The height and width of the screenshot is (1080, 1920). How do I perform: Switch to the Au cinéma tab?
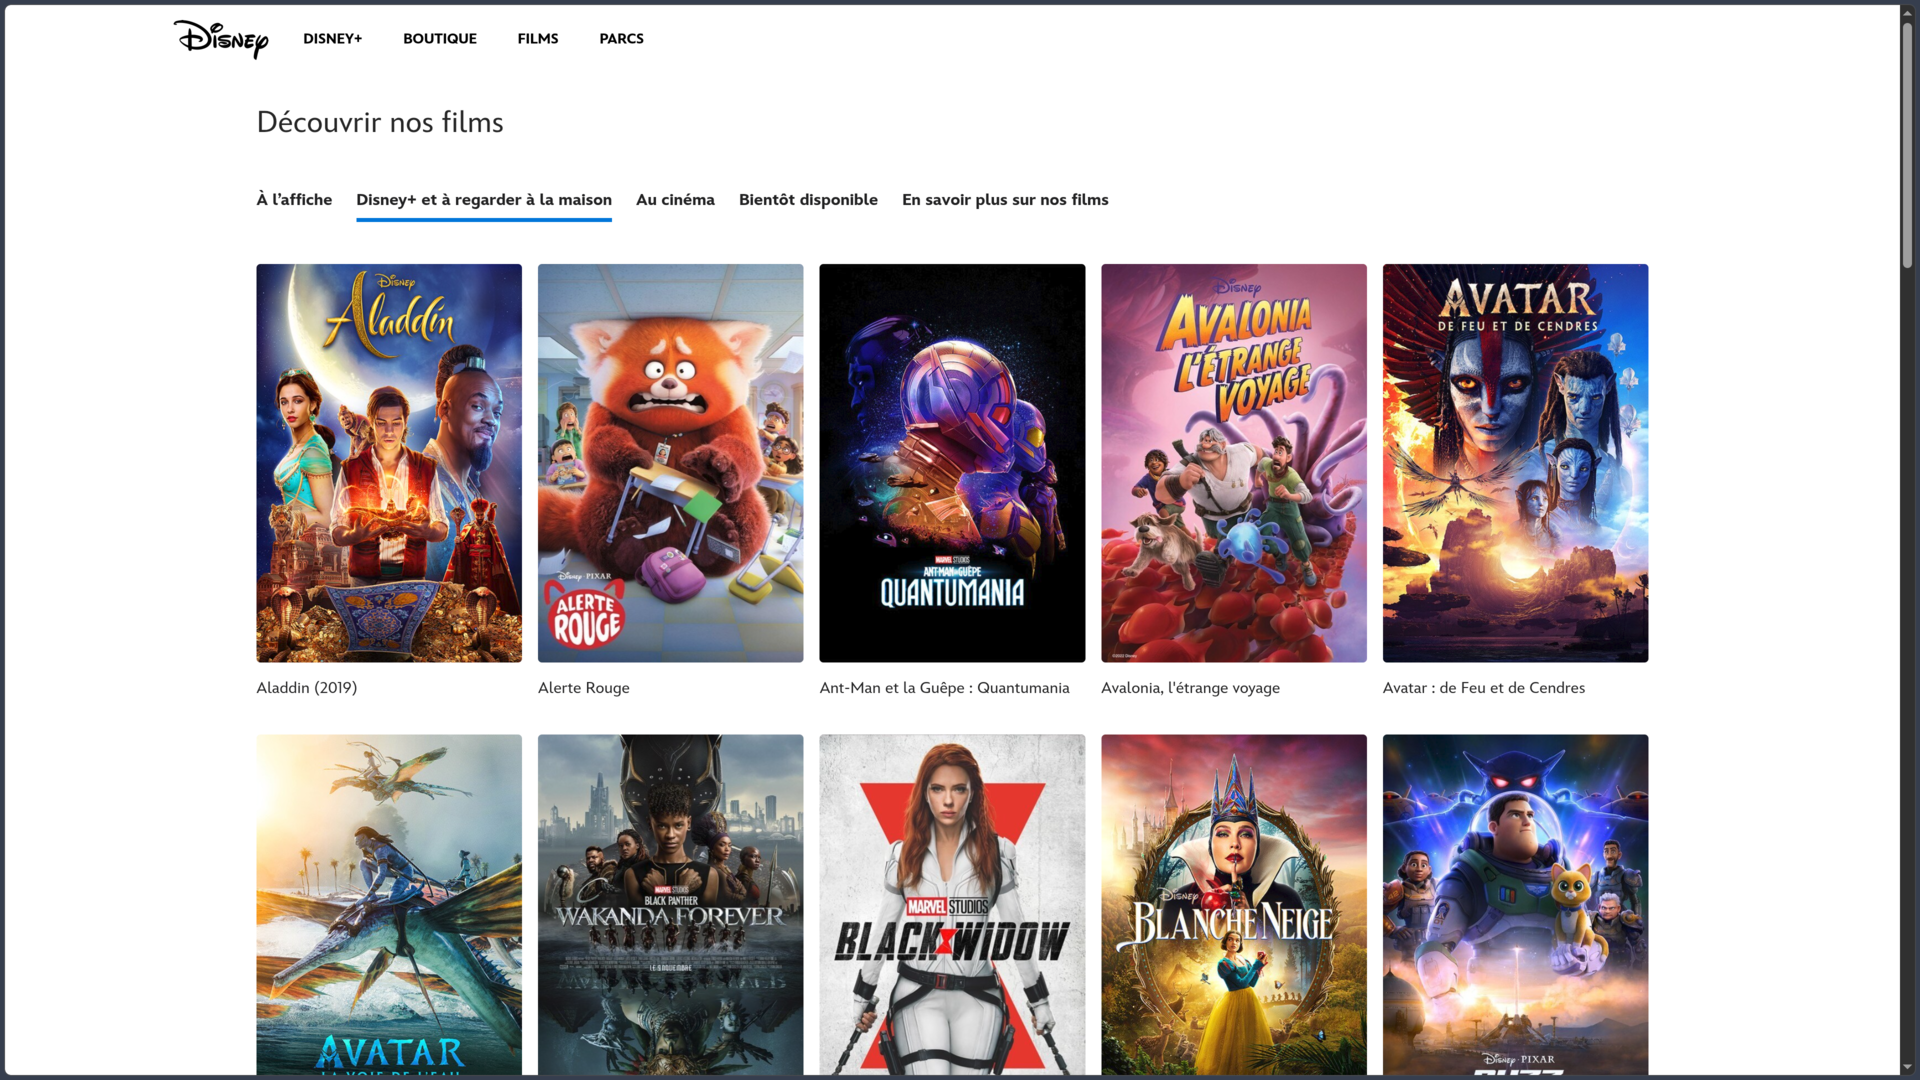(x=675, y=200)
